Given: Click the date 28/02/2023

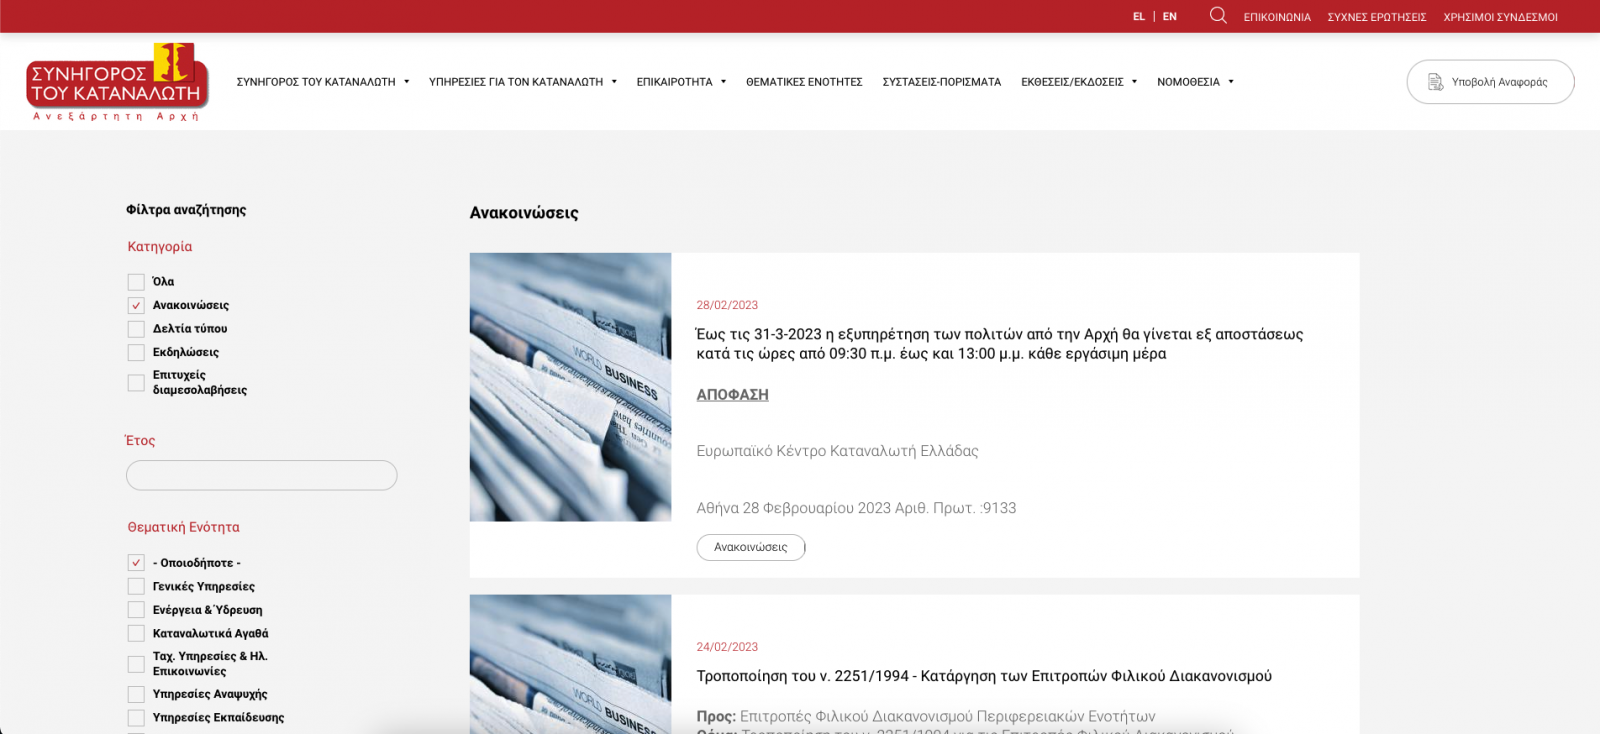Looking at the screenshot, I should point(727,305).
